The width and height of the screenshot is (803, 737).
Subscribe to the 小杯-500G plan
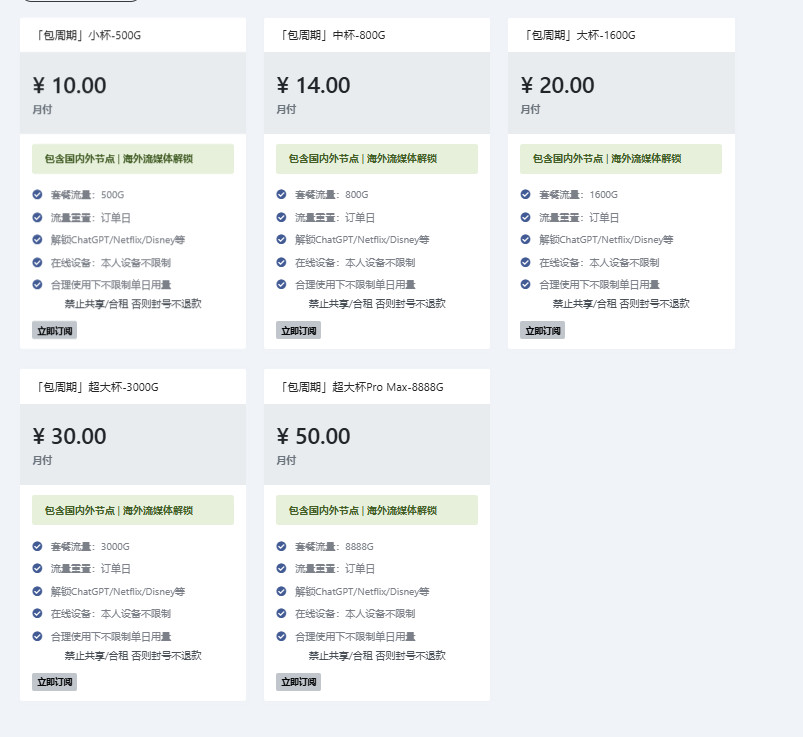[x=54, y=330]
